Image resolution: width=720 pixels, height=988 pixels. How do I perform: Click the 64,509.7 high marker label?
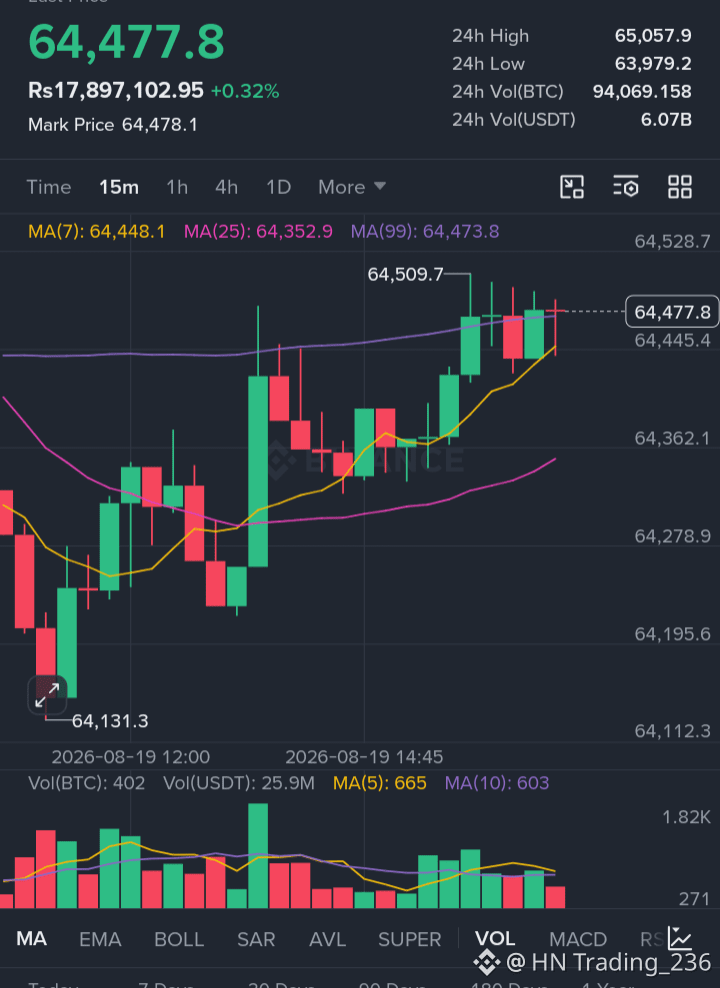(405, 274)
